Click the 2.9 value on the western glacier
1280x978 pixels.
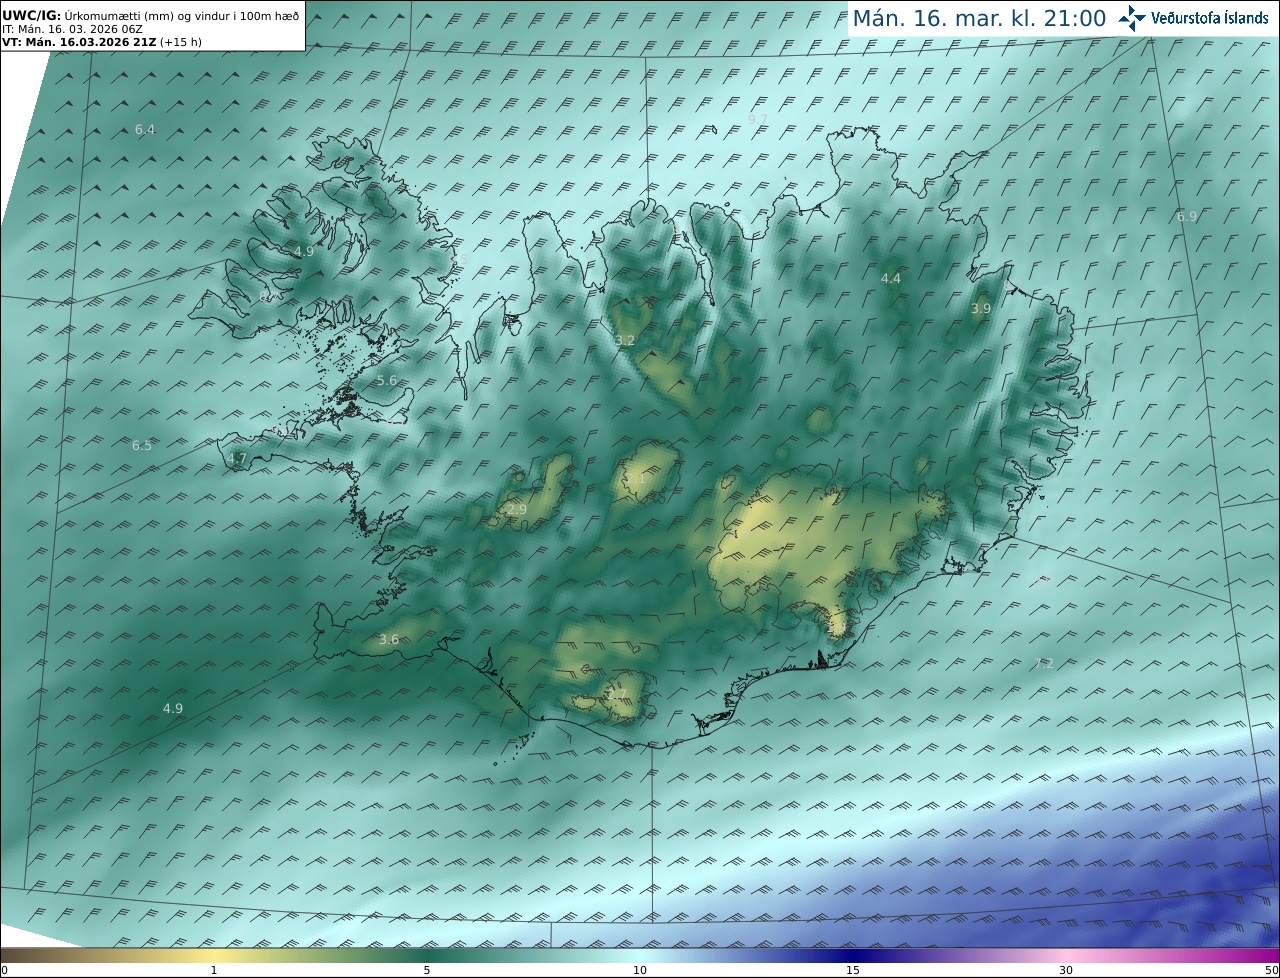(517, 509)
